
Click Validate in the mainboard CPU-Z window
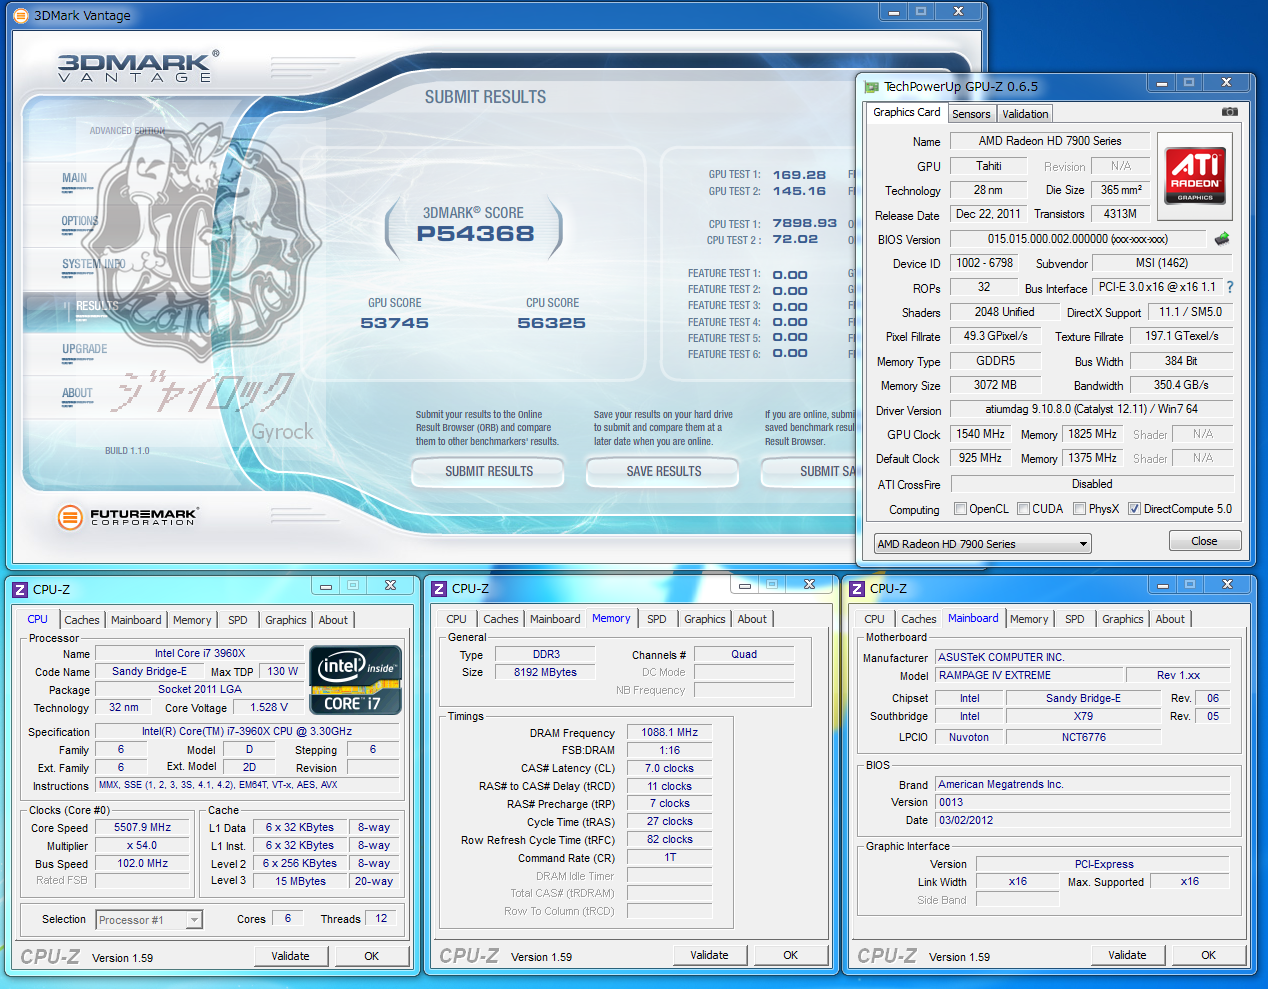[1127, 955]
